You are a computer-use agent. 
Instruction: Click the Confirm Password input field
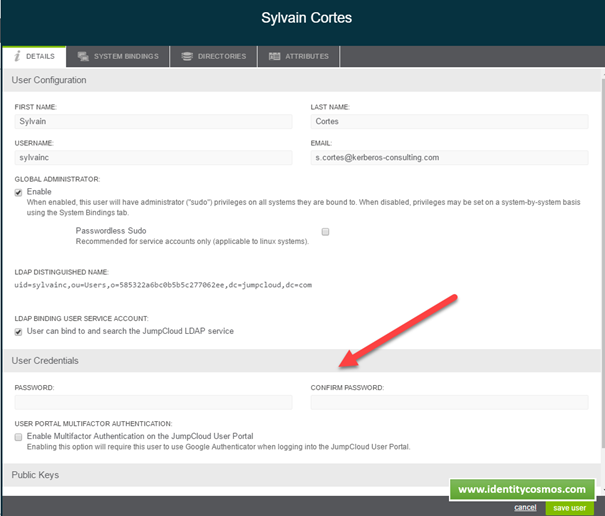coord(450,402)
